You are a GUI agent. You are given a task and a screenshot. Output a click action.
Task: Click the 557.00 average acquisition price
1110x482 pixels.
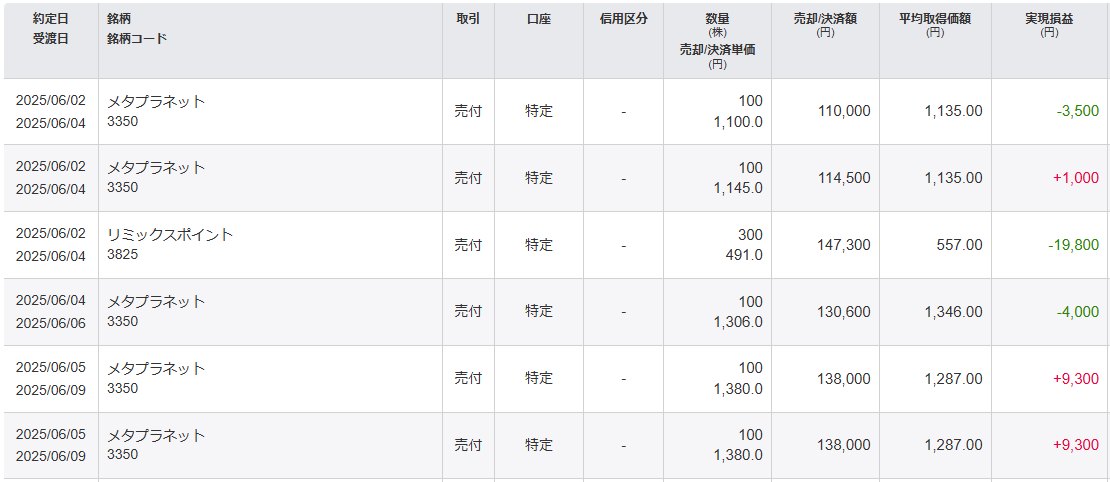[960, 245]
